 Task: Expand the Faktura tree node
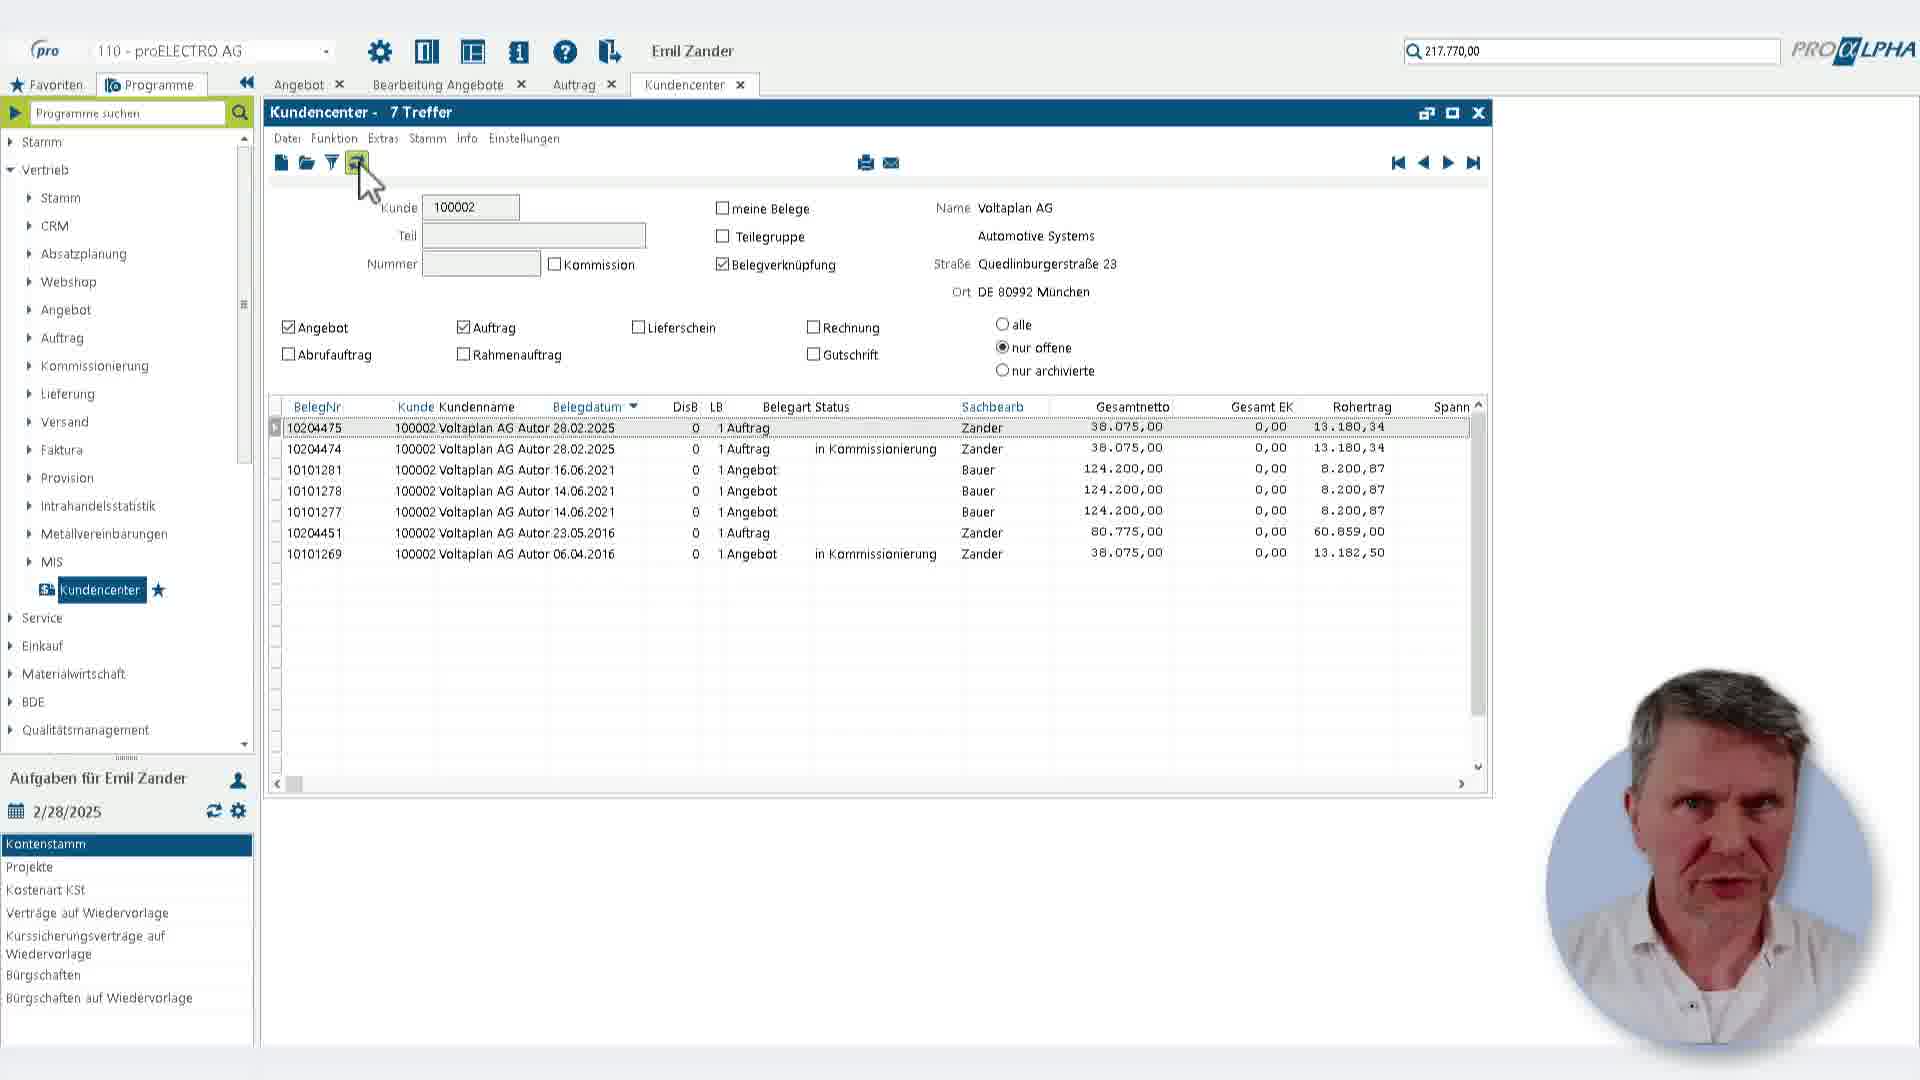point(29,450)
